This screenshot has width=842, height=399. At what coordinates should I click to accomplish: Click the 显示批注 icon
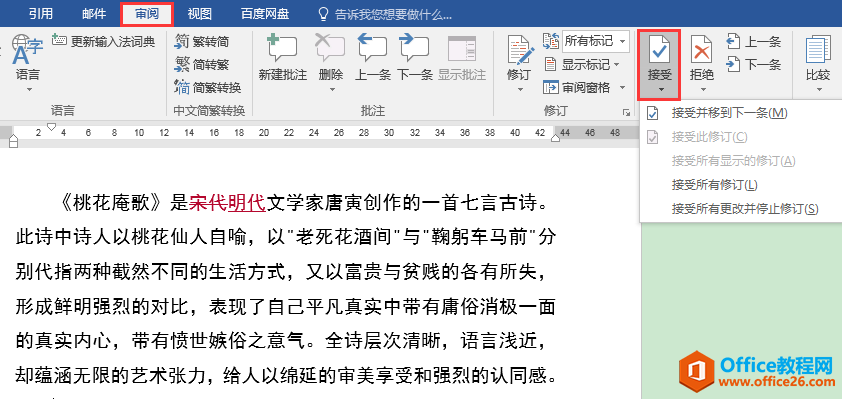coord(462,49)
